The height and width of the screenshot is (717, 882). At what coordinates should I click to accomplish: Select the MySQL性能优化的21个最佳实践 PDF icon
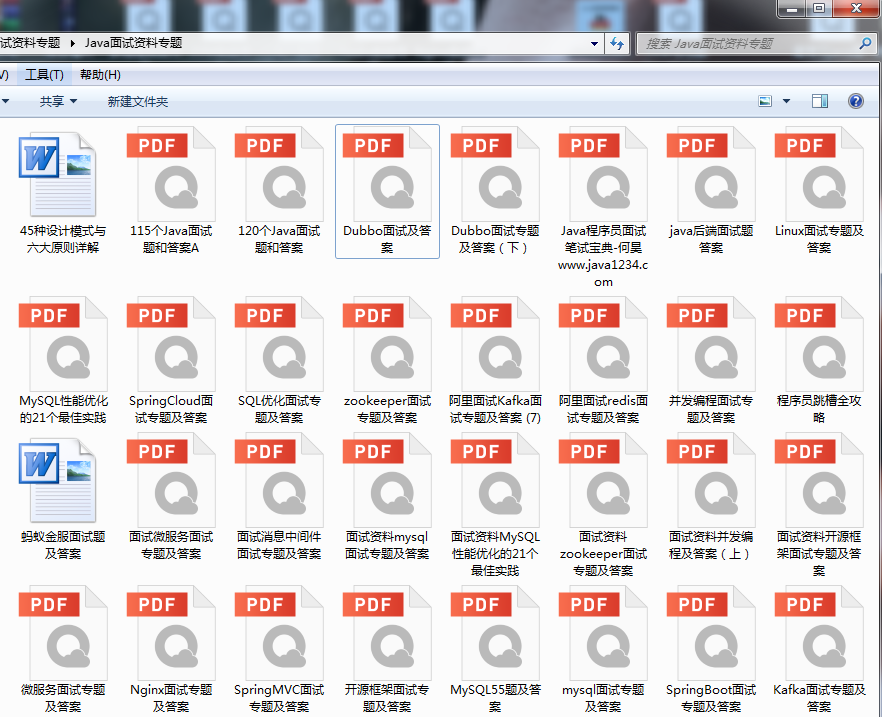(x=63, y=344)
